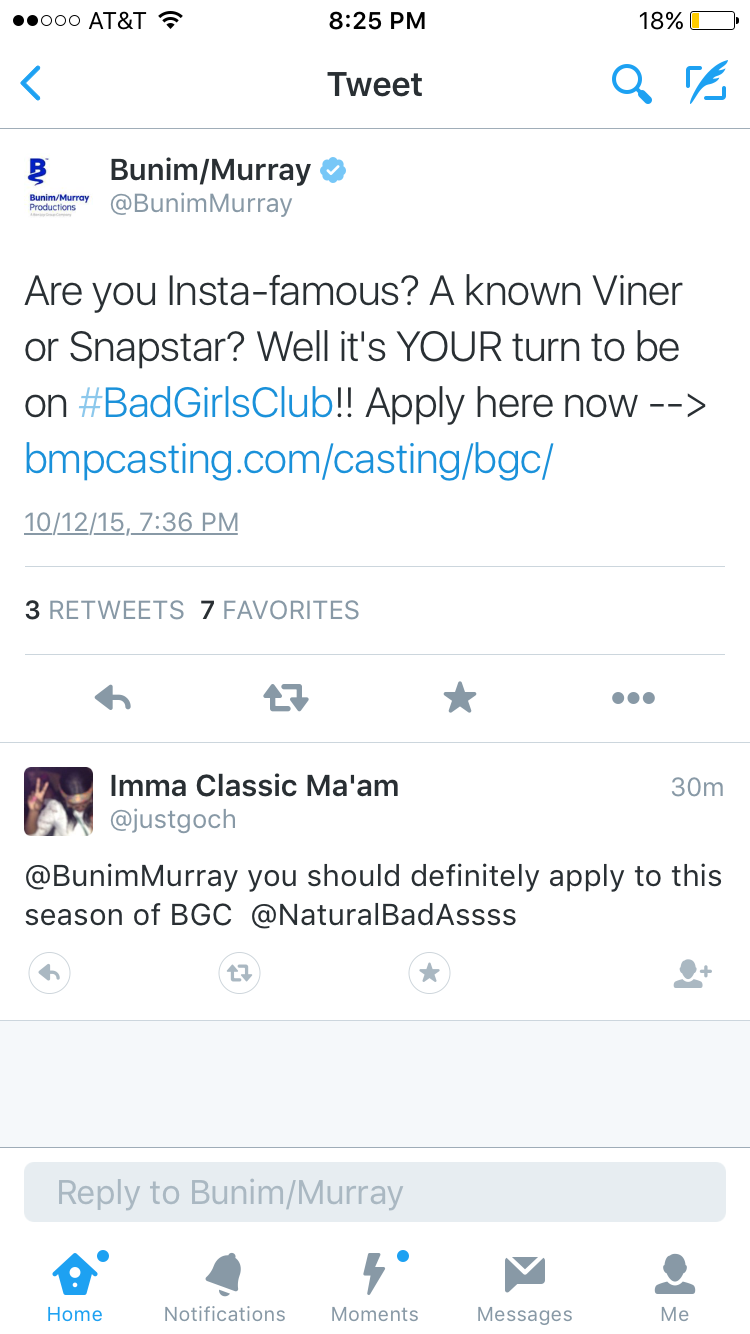Tap the Reply to Bunim/Murray field

pyautogui.click(x=375, y=1192)
